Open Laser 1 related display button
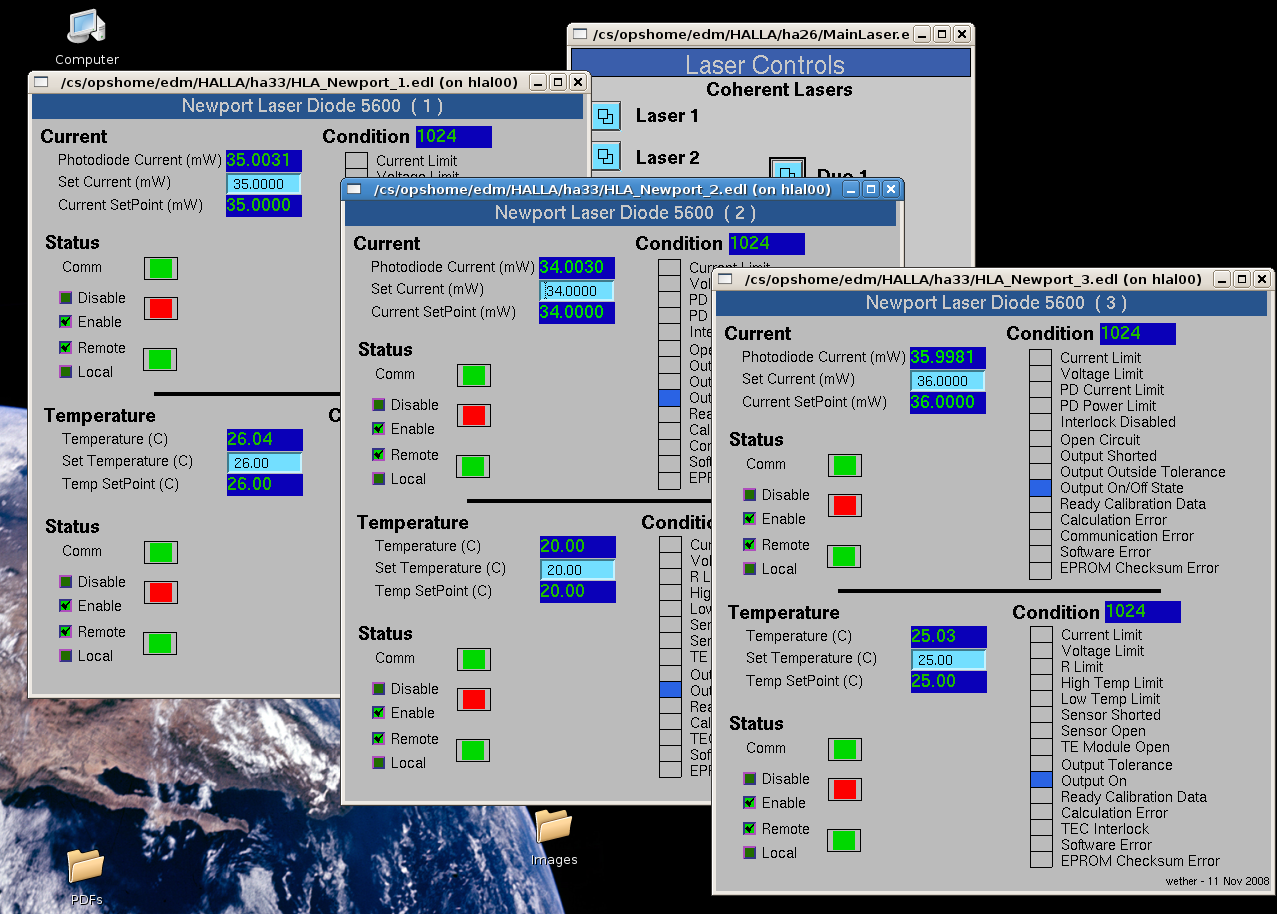The width and height of the screenshot is (1277, 914). pos(605,116)
